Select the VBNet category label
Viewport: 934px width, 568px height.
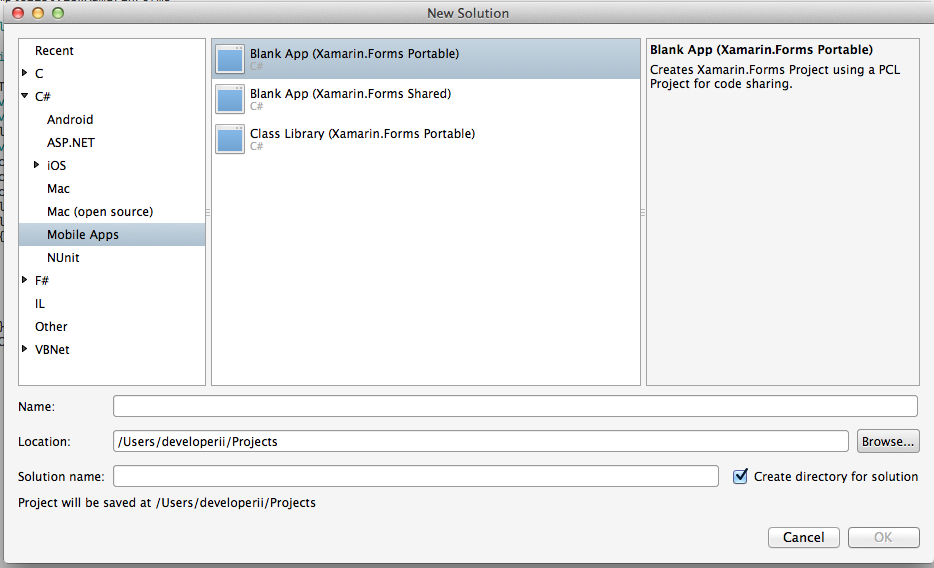pyautogui.click(x=52, y=349)
